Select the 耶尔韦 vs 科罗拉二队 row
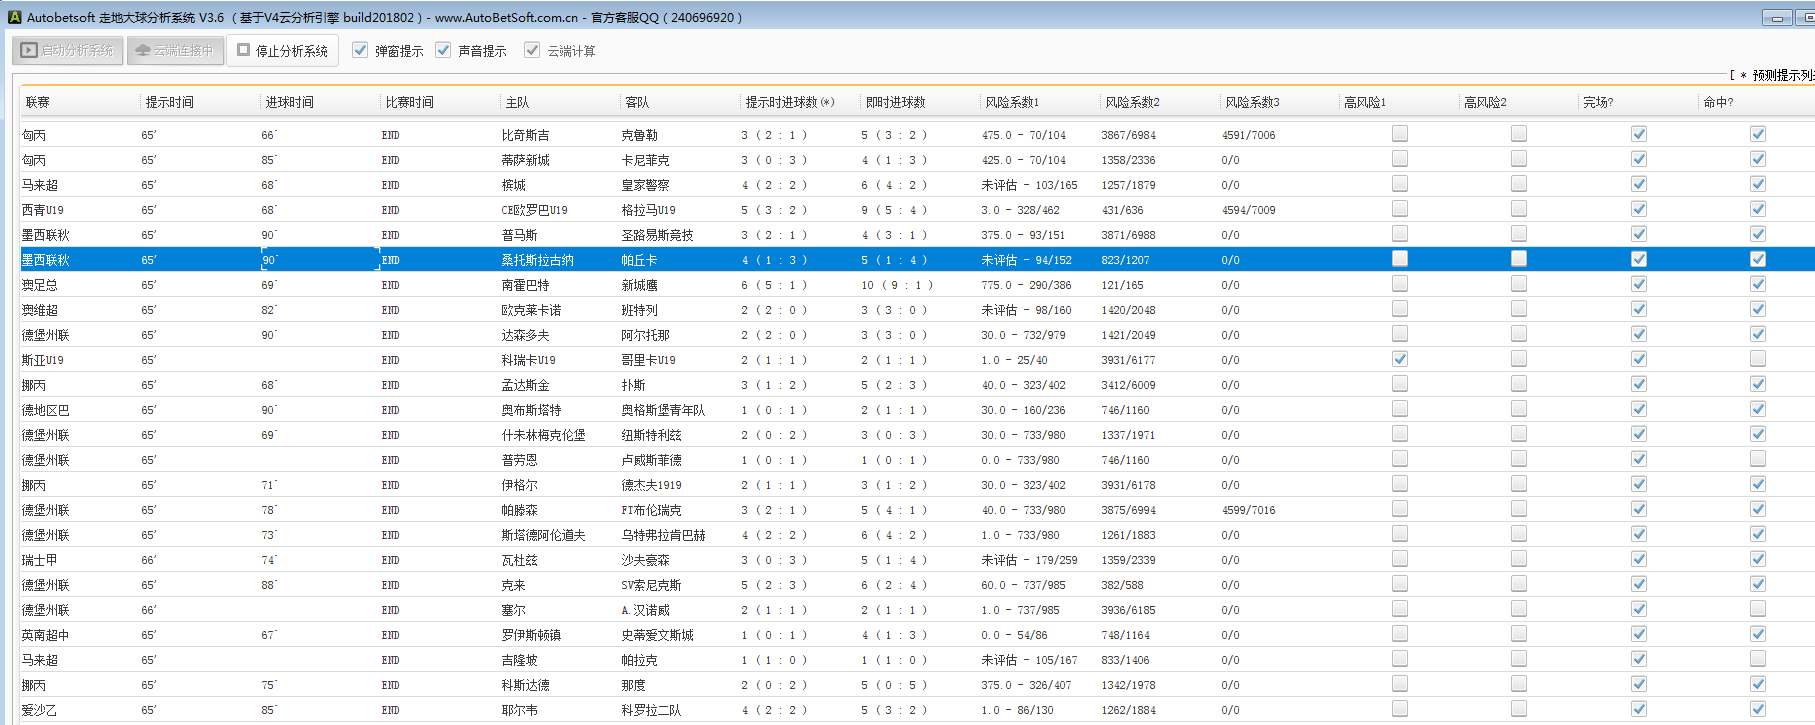 point(519,710)
